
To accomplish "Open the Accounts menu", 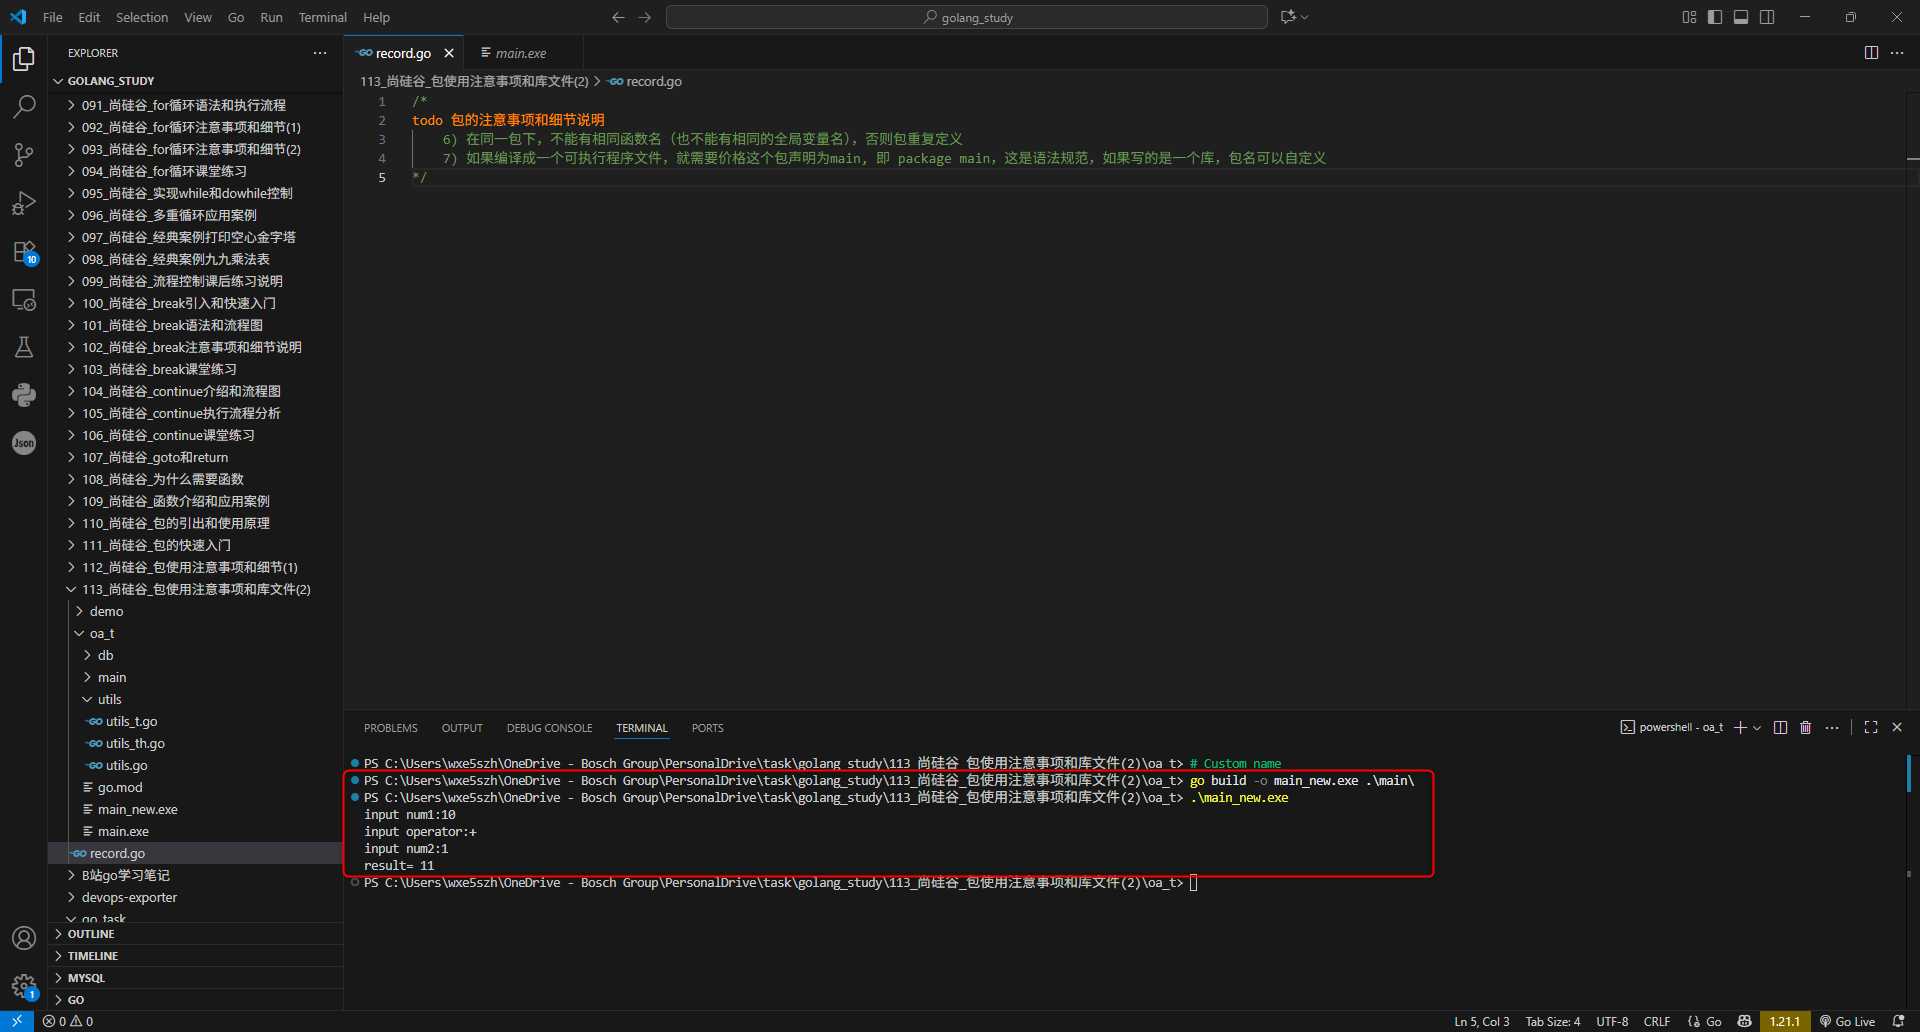I will pos(24,938).
